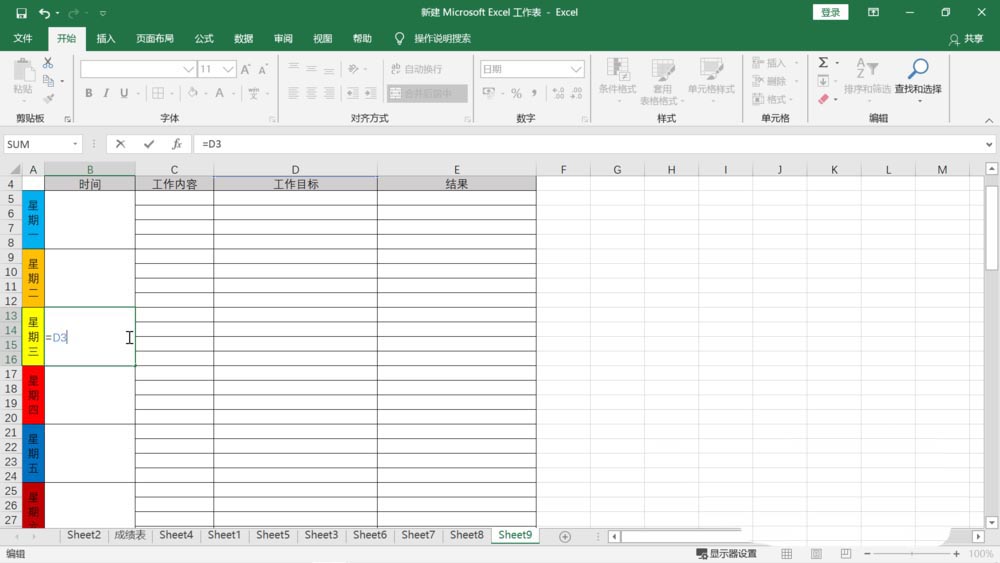The image size is (1000, 563).
Task: Open the 文件 File tab
Action: coord(23,38)
